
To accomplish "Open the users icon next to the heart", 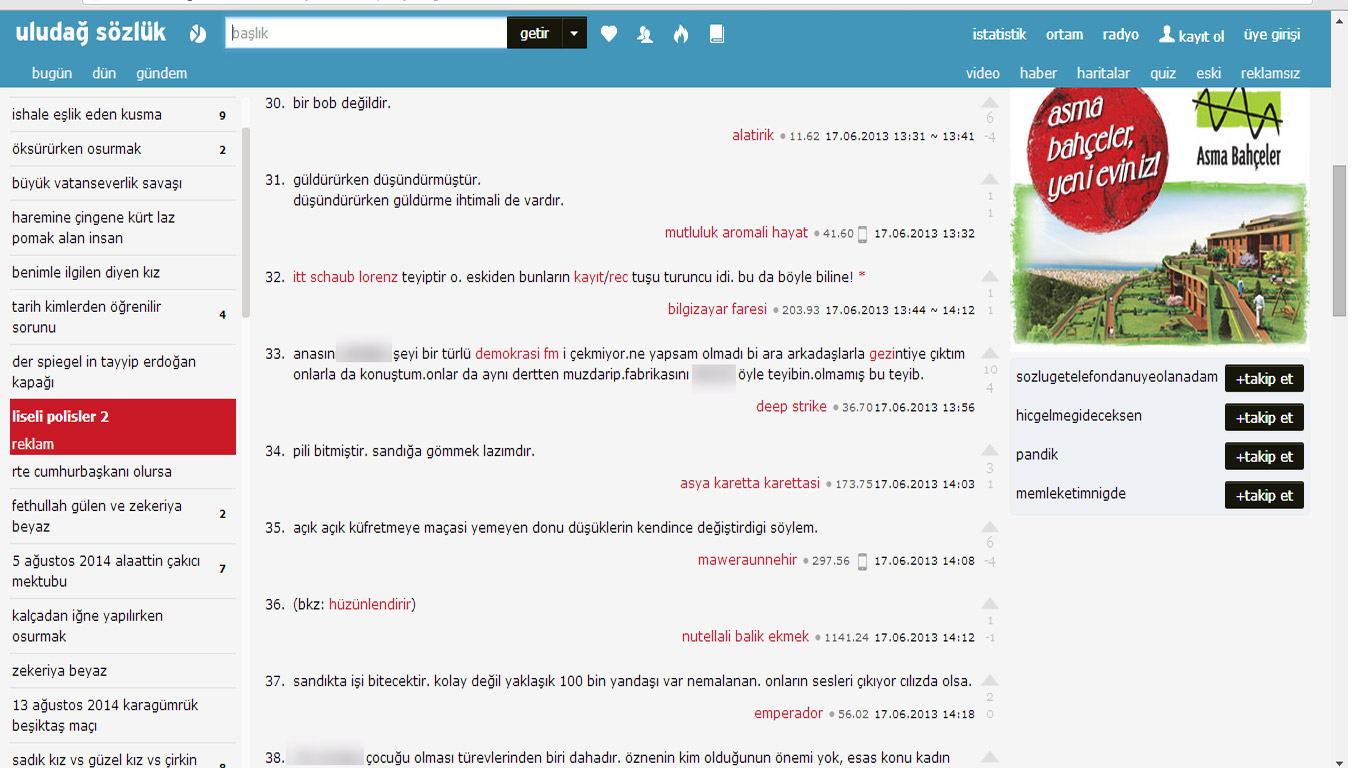I will [x=645, y=34].
